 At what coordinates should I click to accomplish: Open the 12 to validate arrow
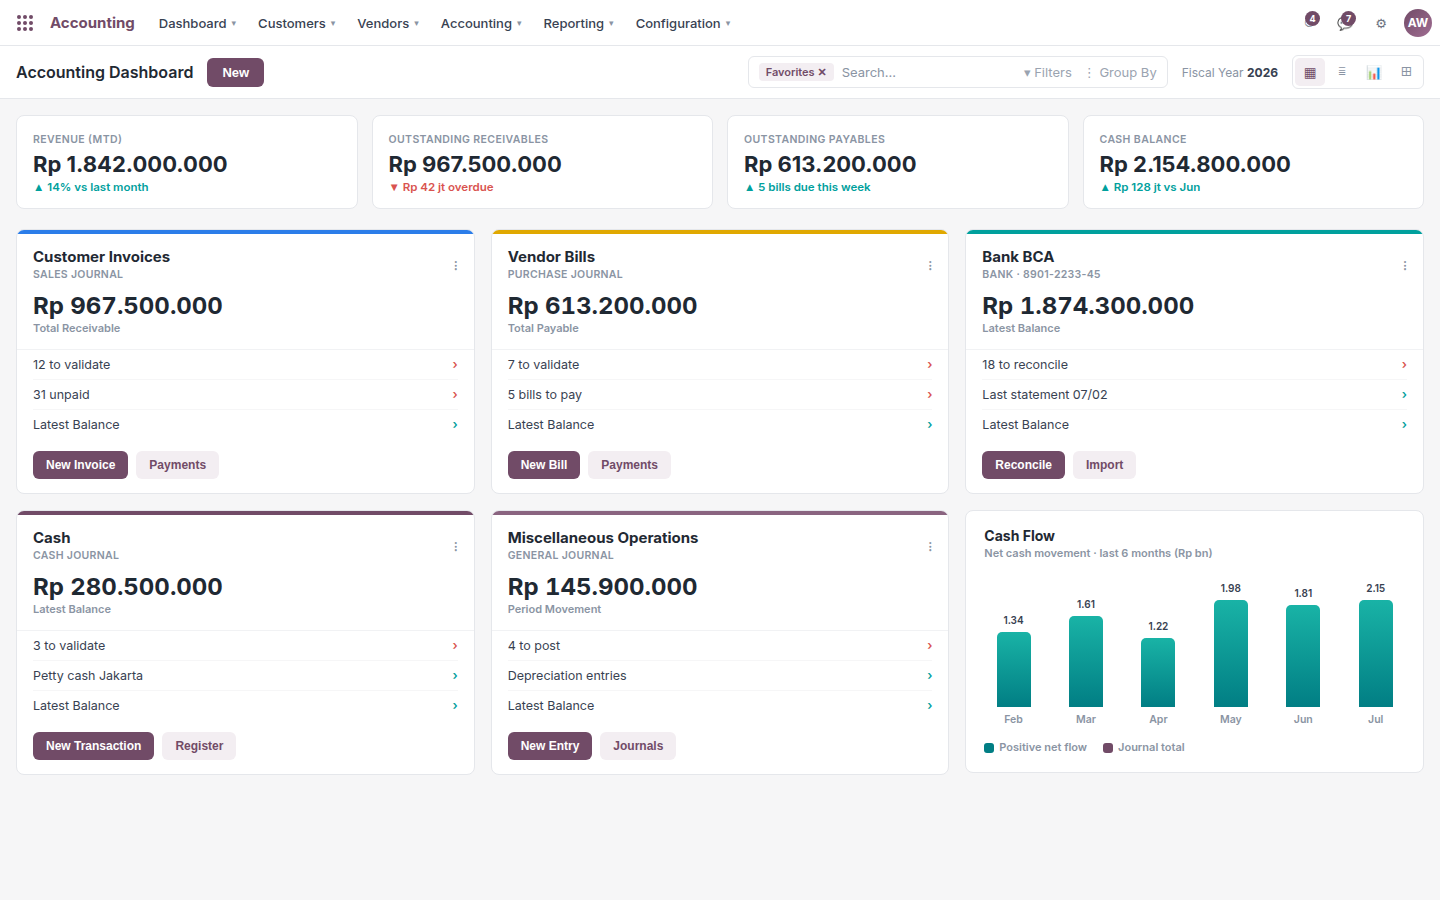coord(455,365)
